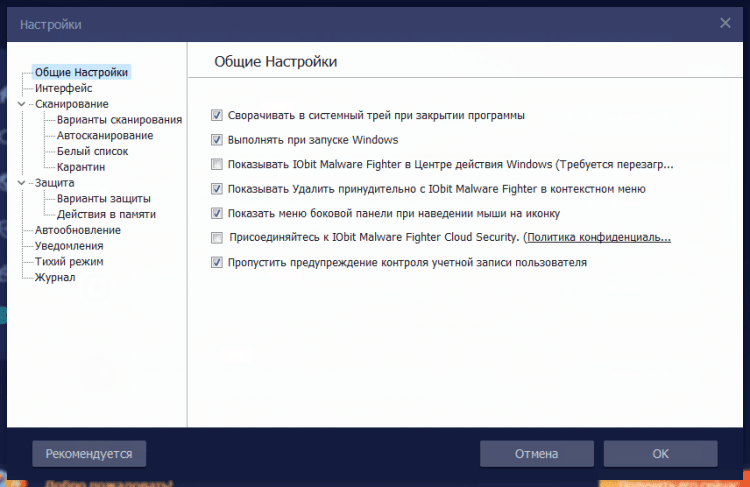Open the Карантин section
750x487 pixels.
point(81,167)
